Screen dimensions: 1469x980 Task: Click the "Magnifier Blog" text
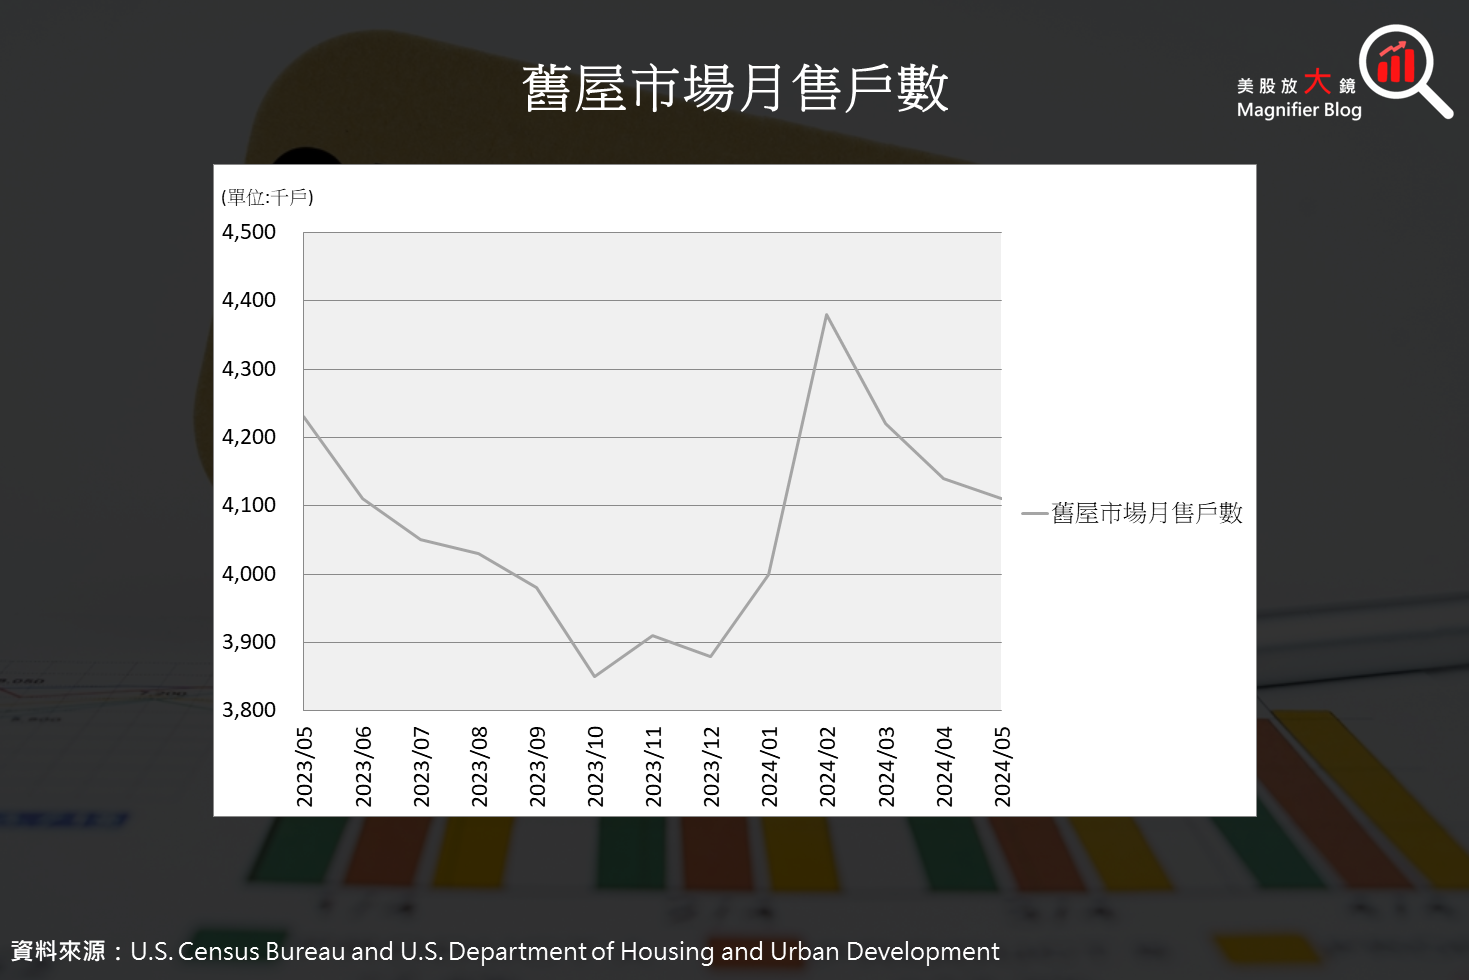(1298, 110)
